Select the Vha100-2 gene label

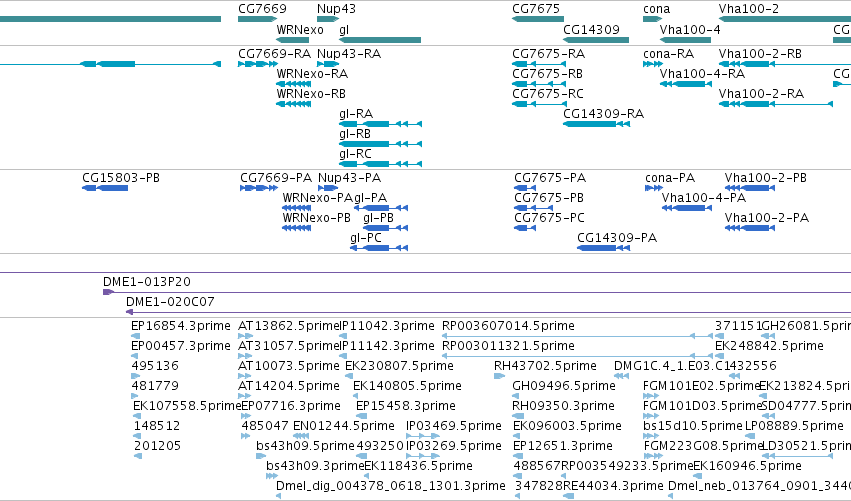coord(748,9)
